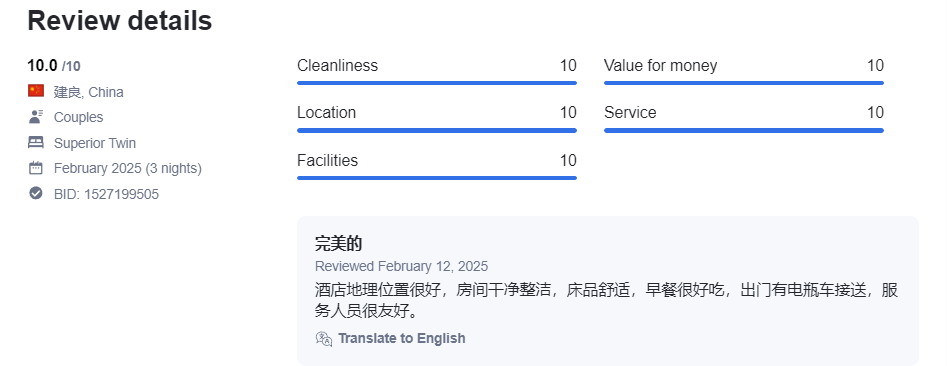947x366 pixels.
Task: Click the Superior Twin room type text
Action: coord(95,143)
